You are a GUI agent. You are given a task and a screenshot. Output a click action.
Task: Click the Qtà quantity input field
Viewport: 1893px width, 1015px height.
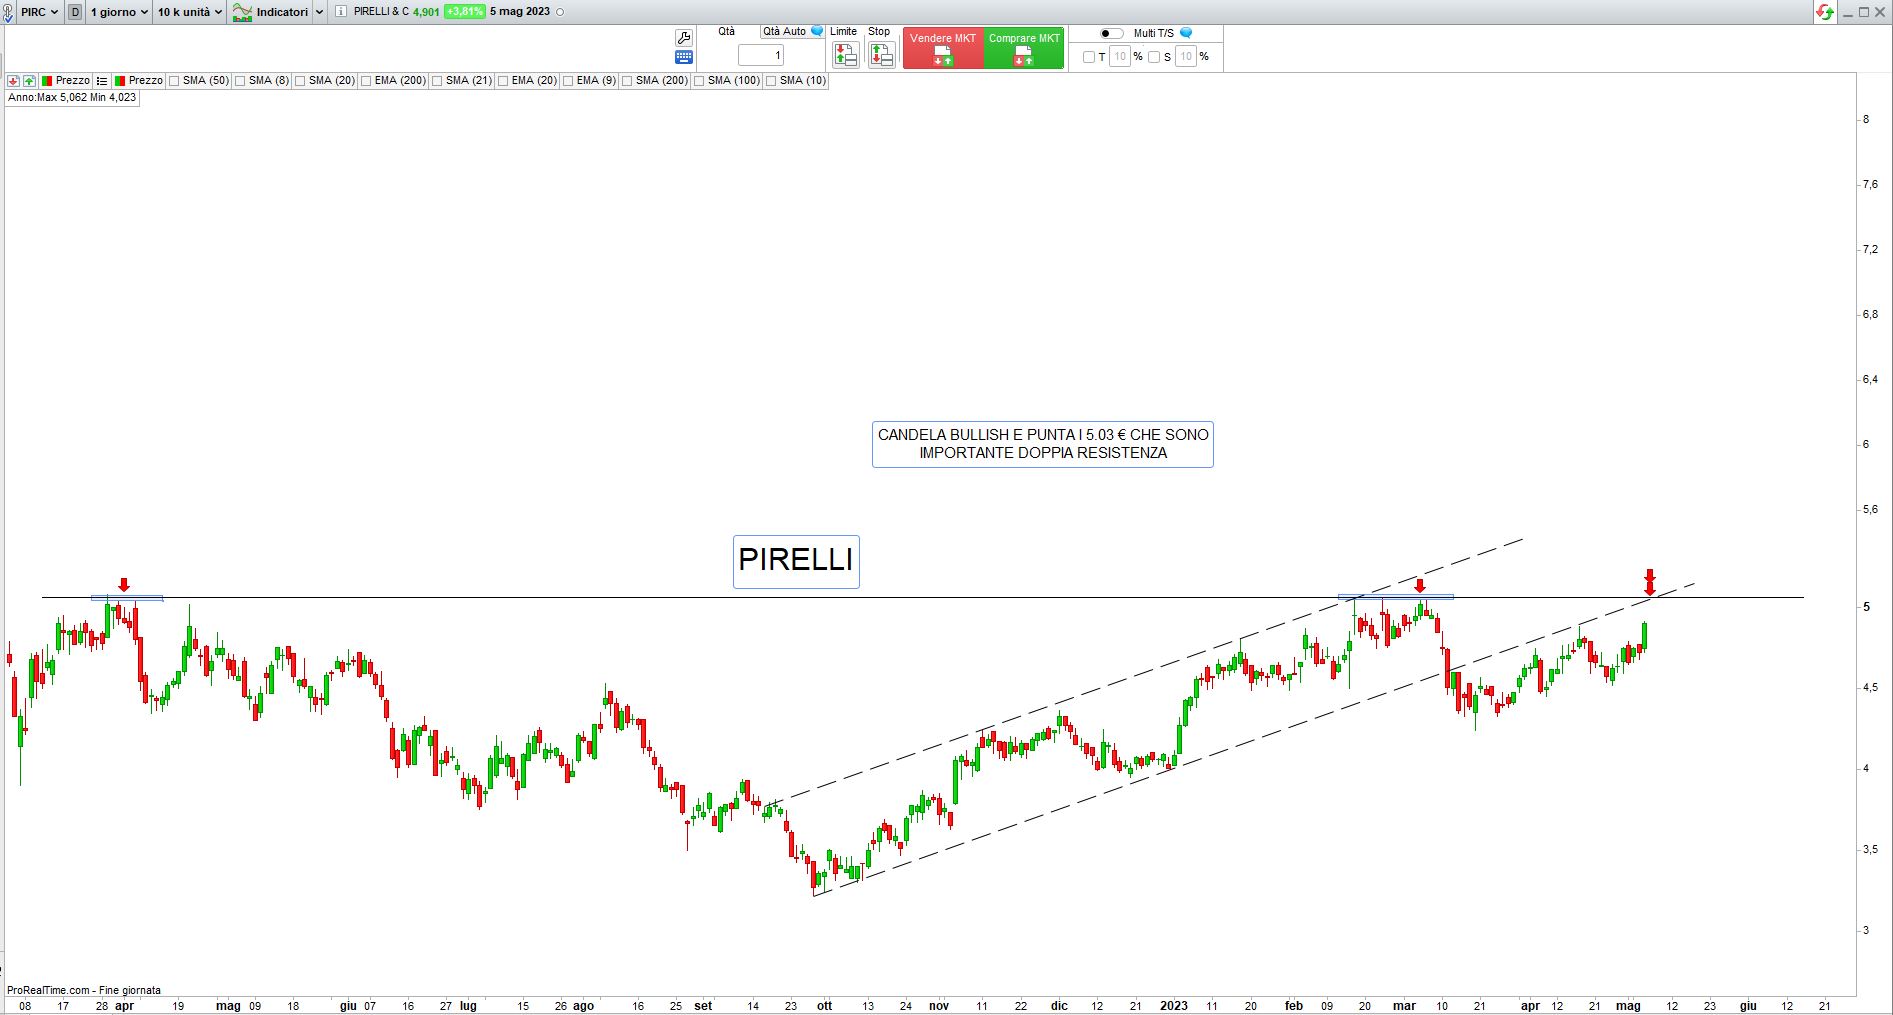[x=761, y=56]
